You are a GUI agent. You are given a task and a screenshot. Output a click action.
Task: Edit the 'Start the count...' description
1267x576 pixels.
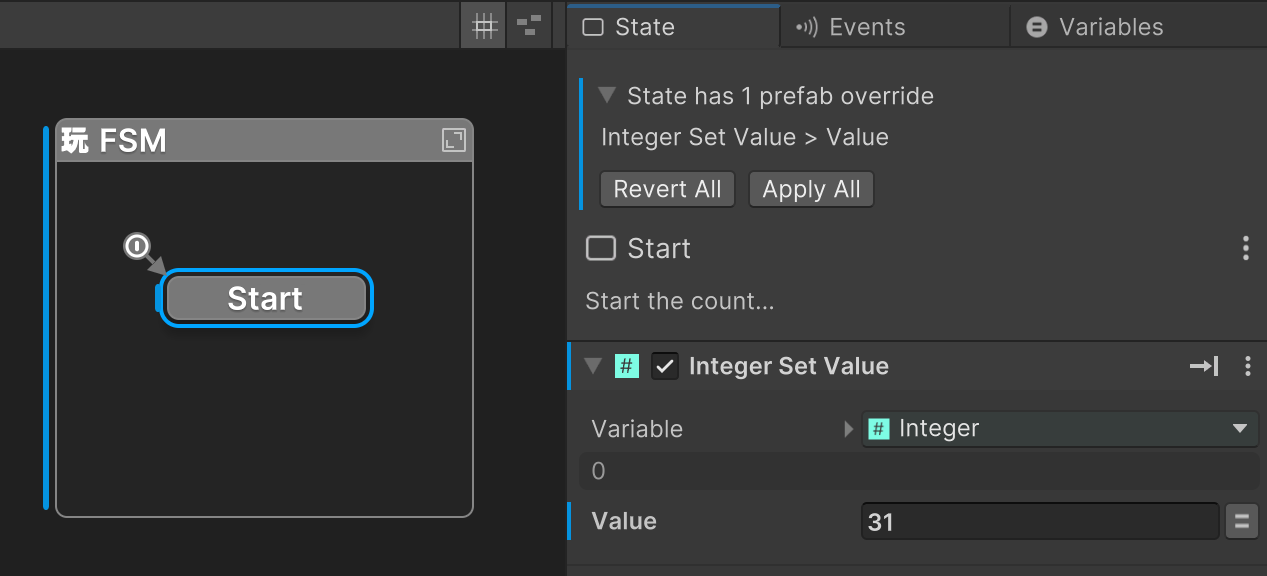click(680, 300)
